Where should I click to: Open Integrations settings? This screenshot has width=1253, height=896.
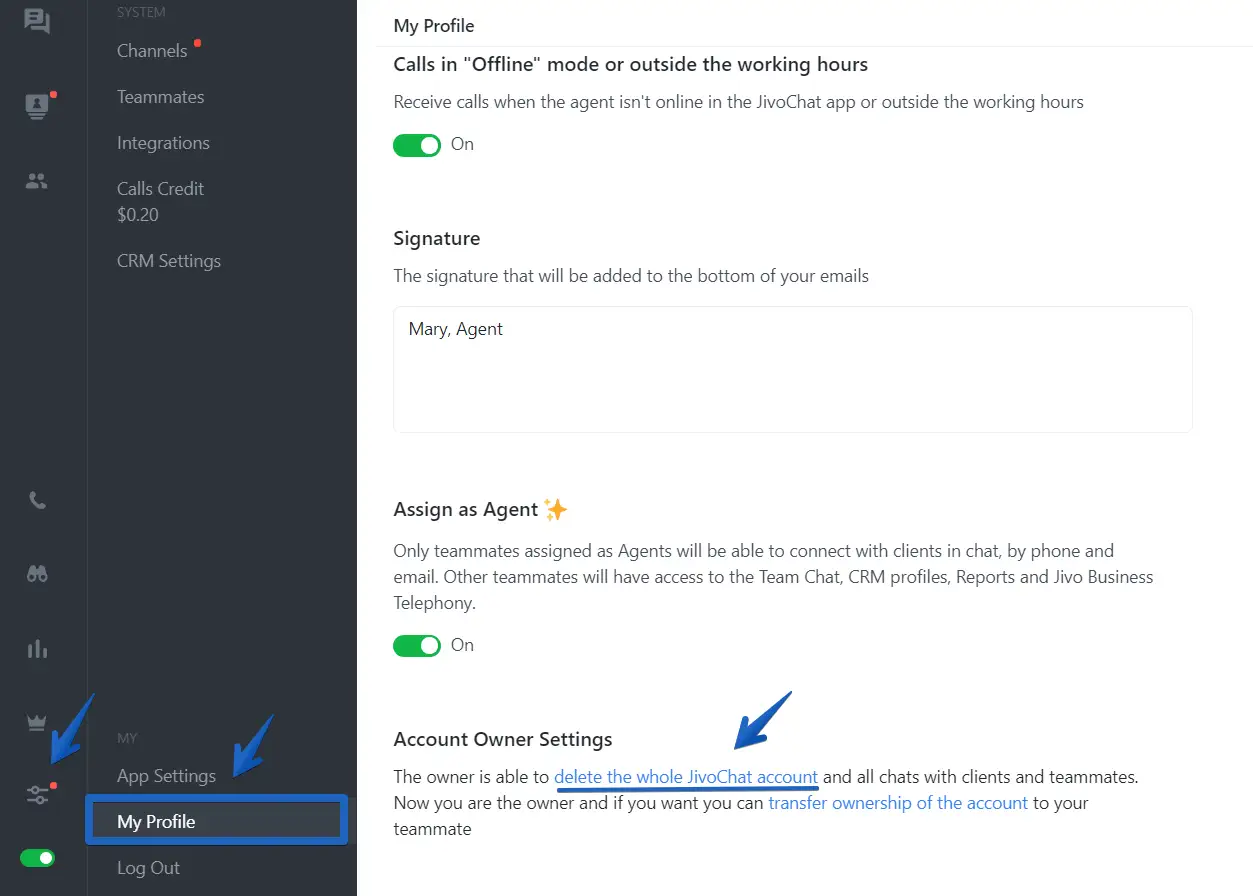click(x=163, y=143)
